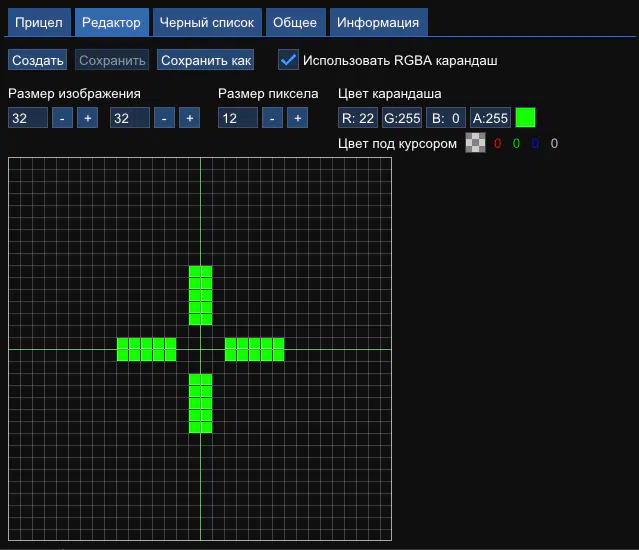Click the center of the crosshair canvas
639x550 pixels.
click(x=200, y=349)
